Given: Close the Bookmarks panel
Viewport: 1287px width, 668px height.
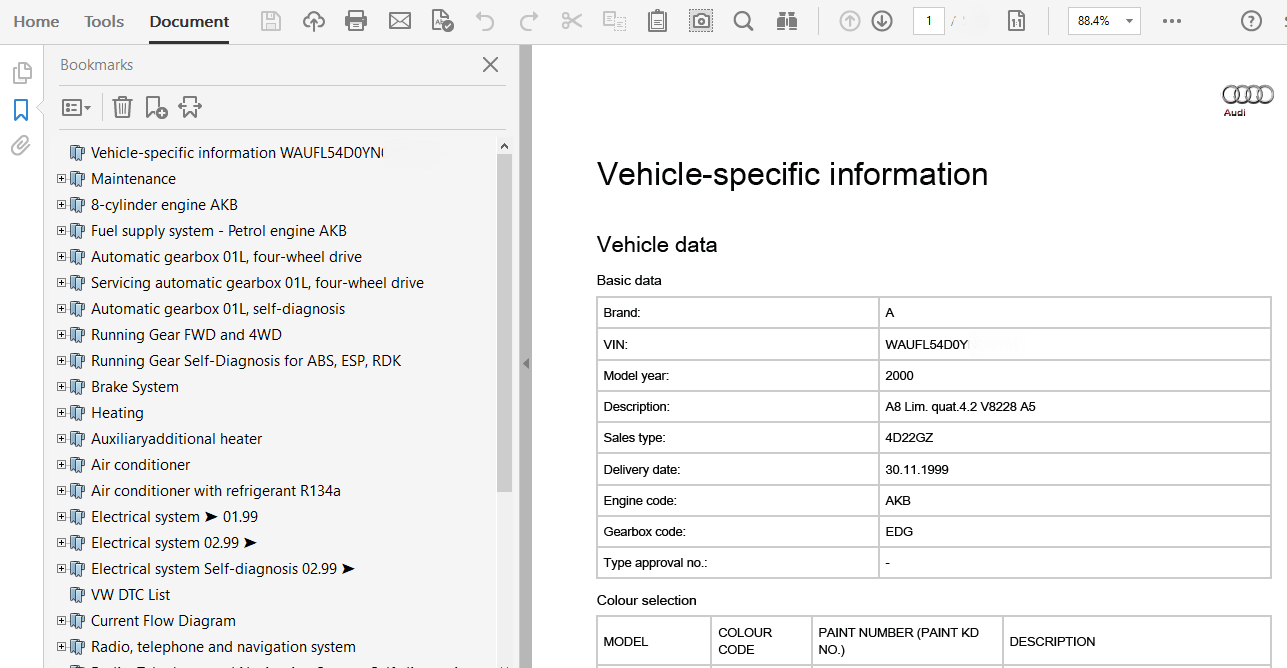Looking at the screenshot, I should coord(490,65).
